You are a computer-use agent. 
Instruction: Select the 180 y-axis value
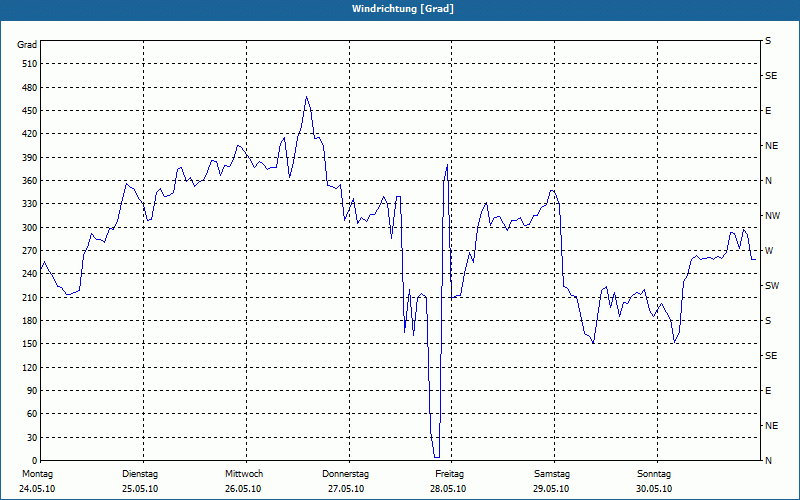[30, 321]
